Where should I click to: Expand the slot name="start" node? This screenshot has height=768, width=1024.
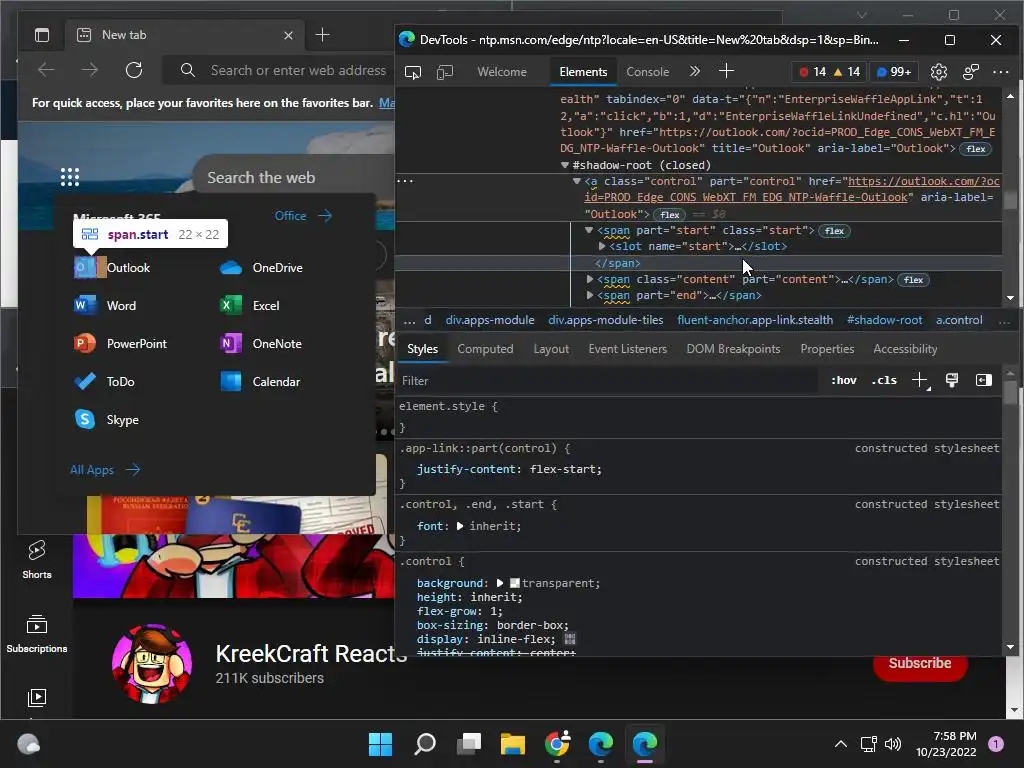click(x=601, y=246)
